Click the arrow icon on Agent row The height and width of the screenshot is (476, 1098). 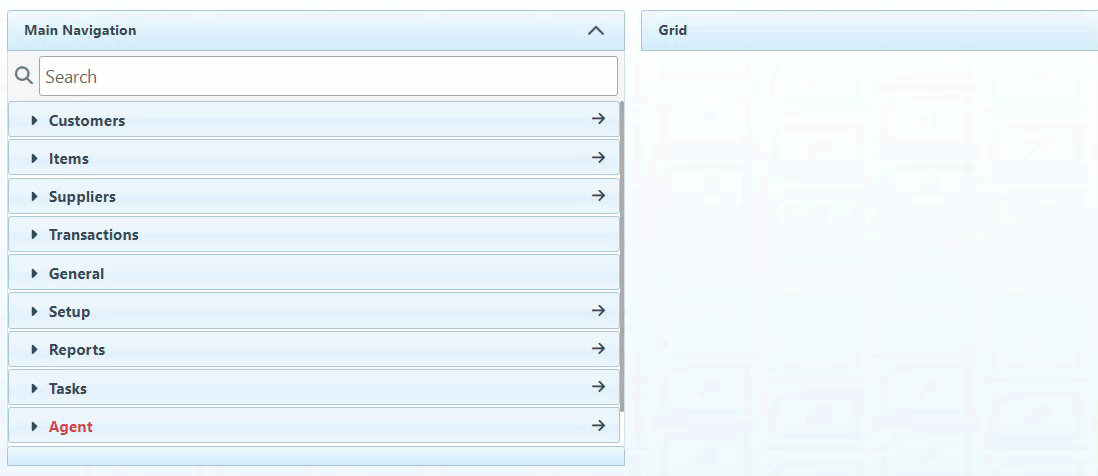coord(598,426)
